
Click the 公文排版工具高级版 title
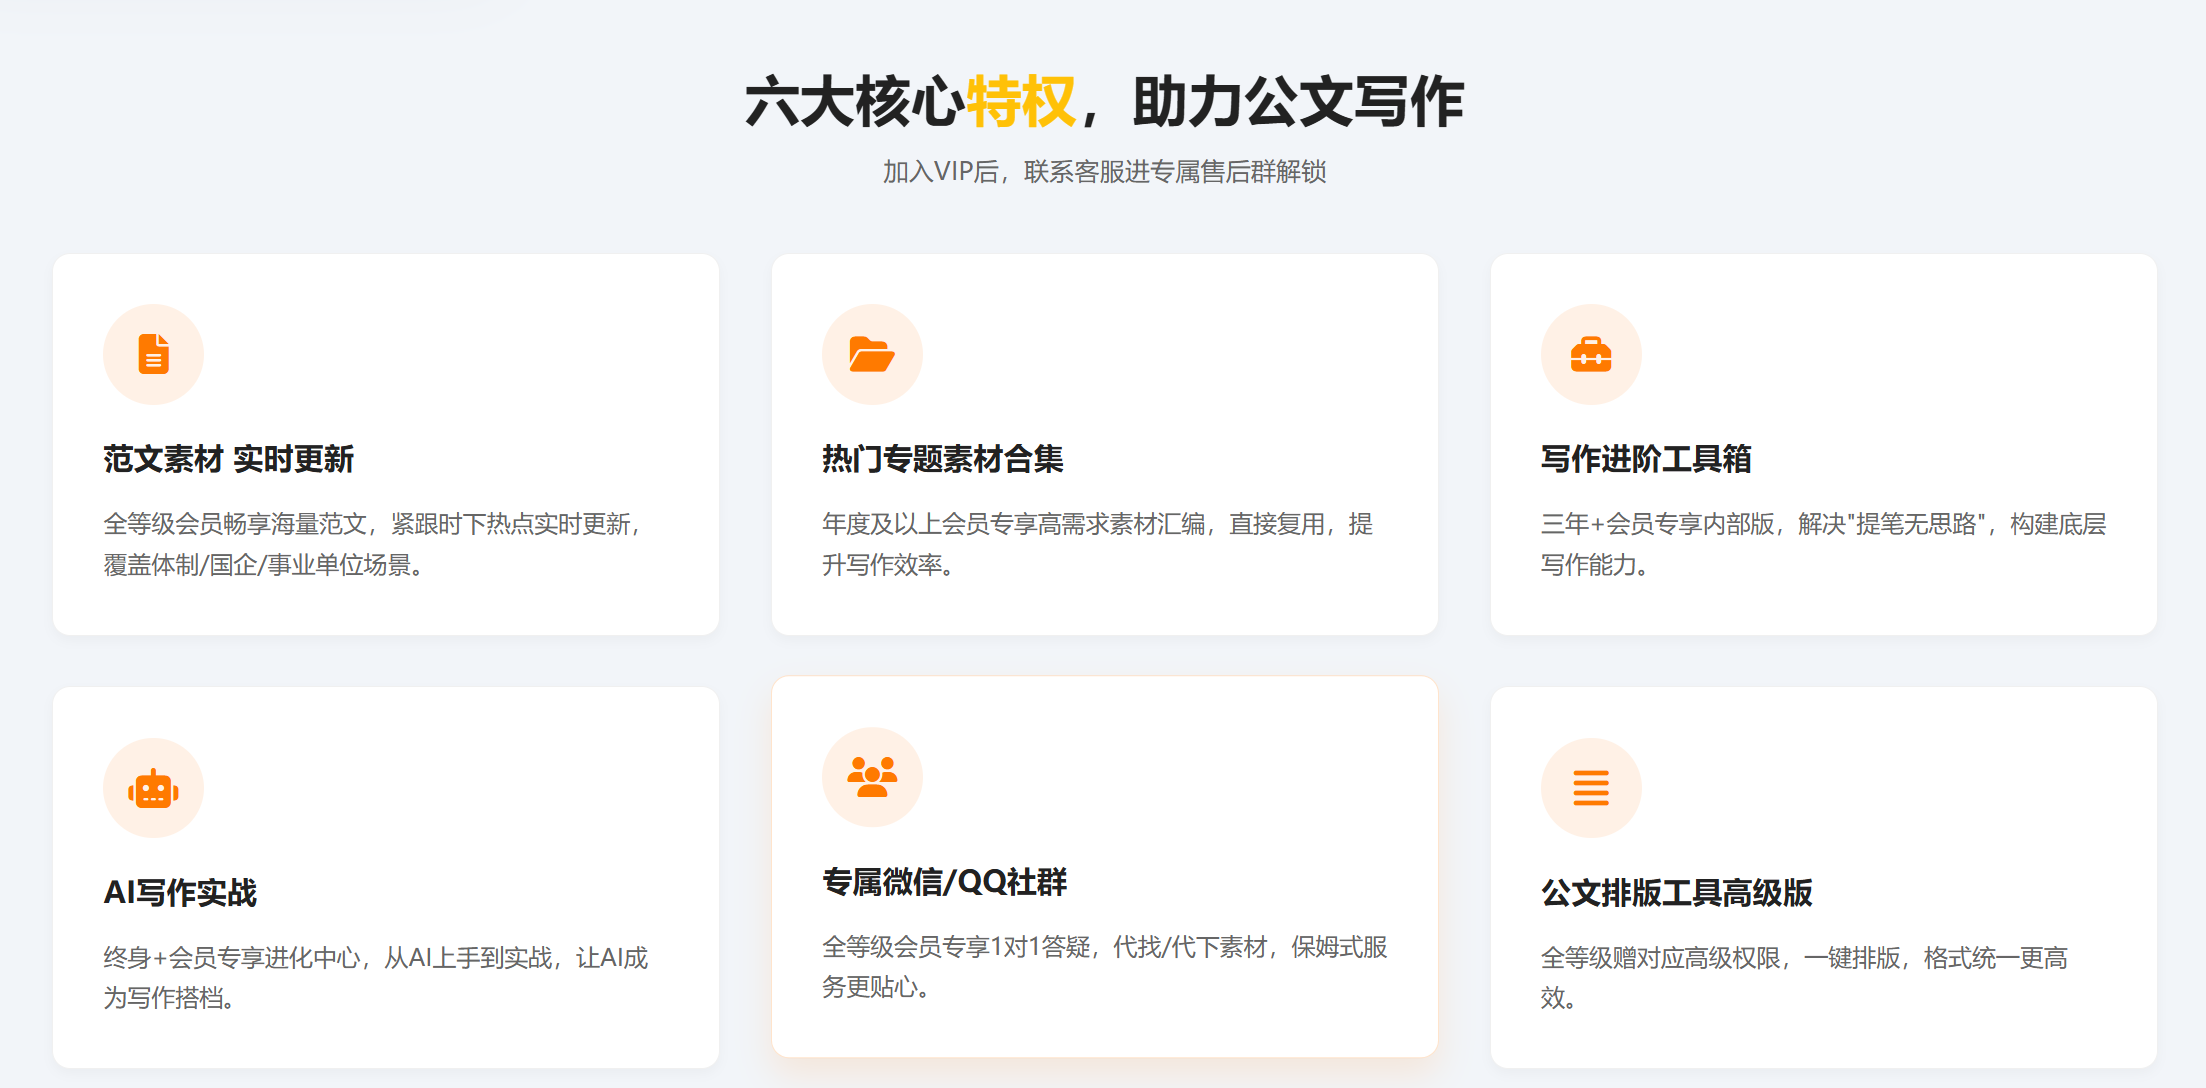pos(1676,892)
